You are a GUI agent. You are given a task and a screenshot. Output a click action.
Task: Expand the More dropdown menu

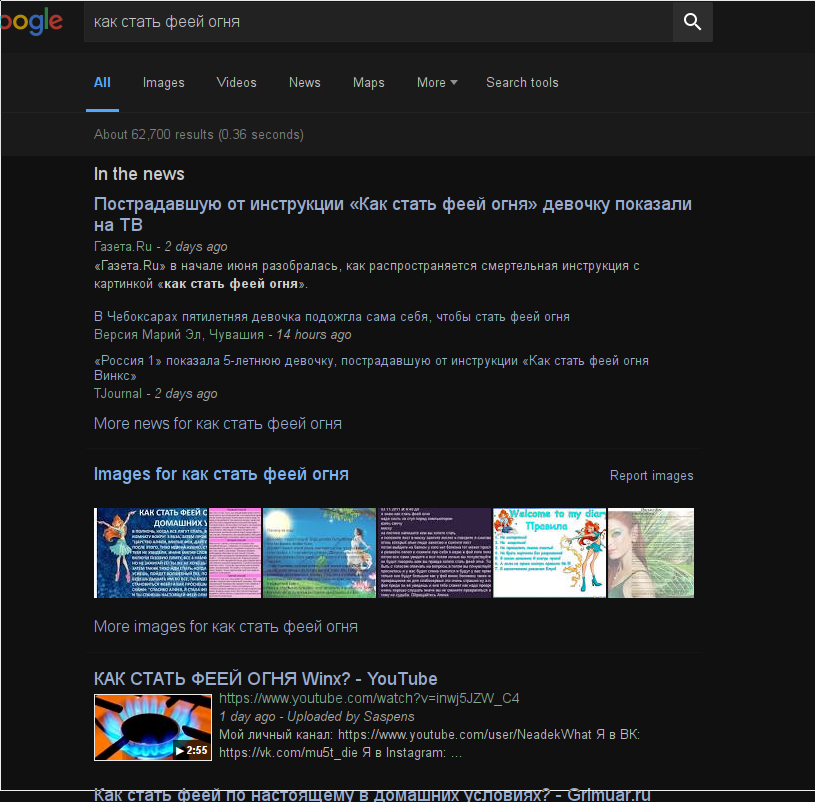pos(437,83)
